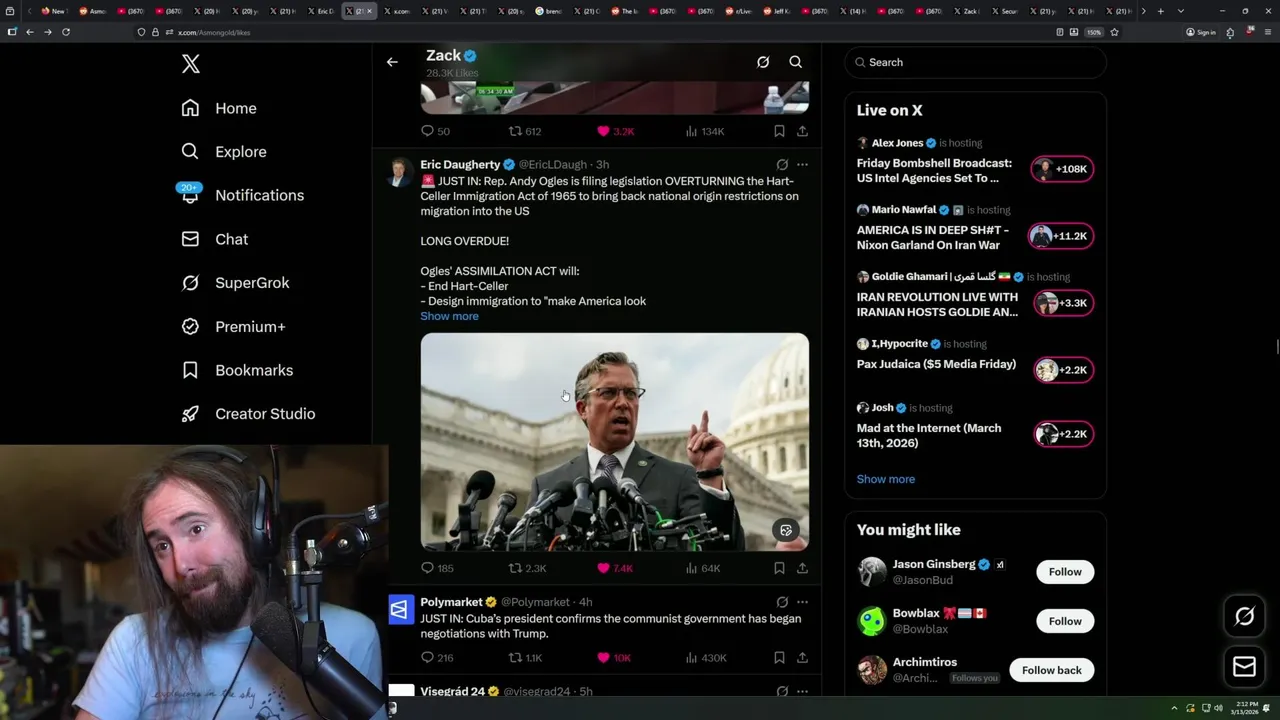Bookmark Eric Daugherty's post
This screenshot has height=720, width=1280.
click(x=779, y=568)
